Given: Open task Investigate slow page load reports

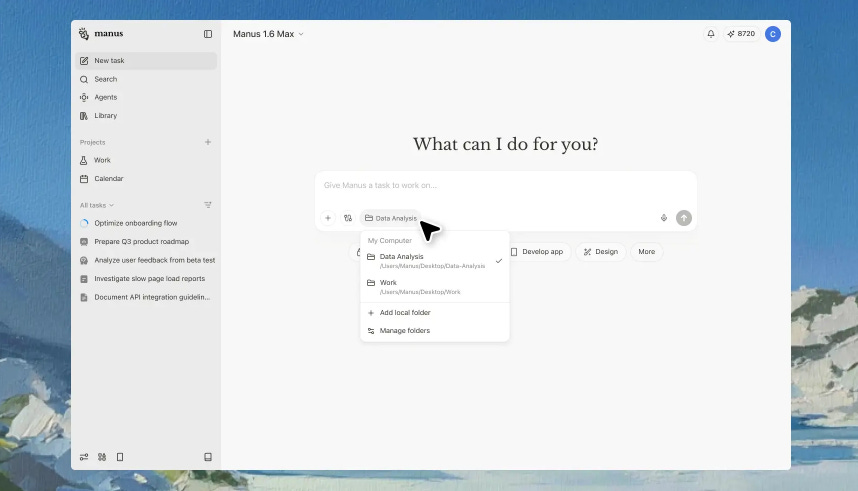Looking at the screenshot, I should [x=146, y=279].
